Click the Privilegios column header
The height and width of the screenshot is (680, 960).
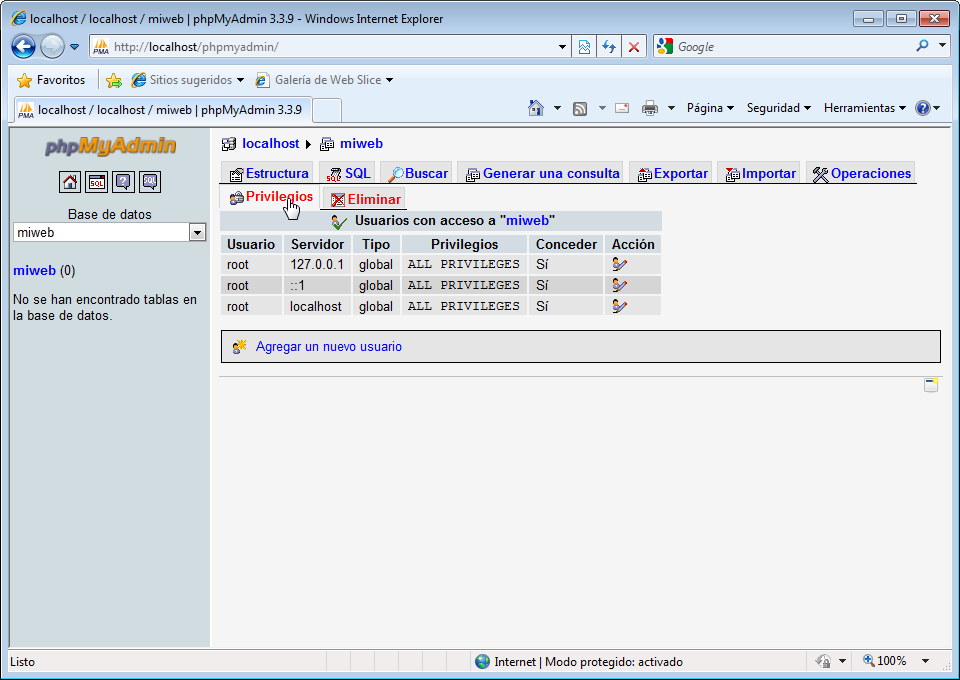[x=464, y=244]
